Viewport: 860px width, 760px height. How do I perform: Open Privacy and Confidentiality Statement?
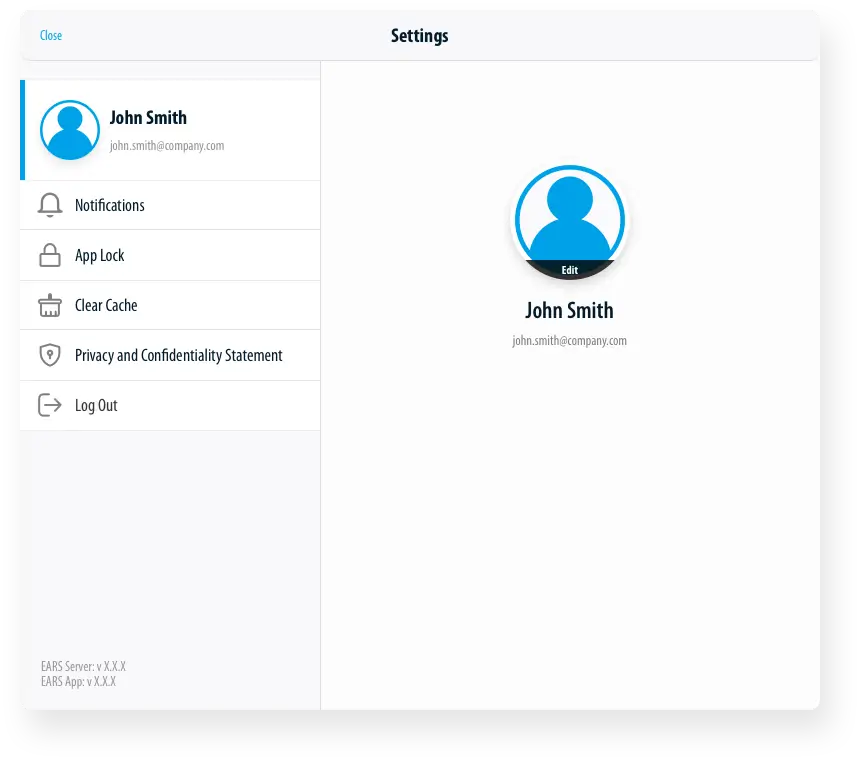coord(179,356)
